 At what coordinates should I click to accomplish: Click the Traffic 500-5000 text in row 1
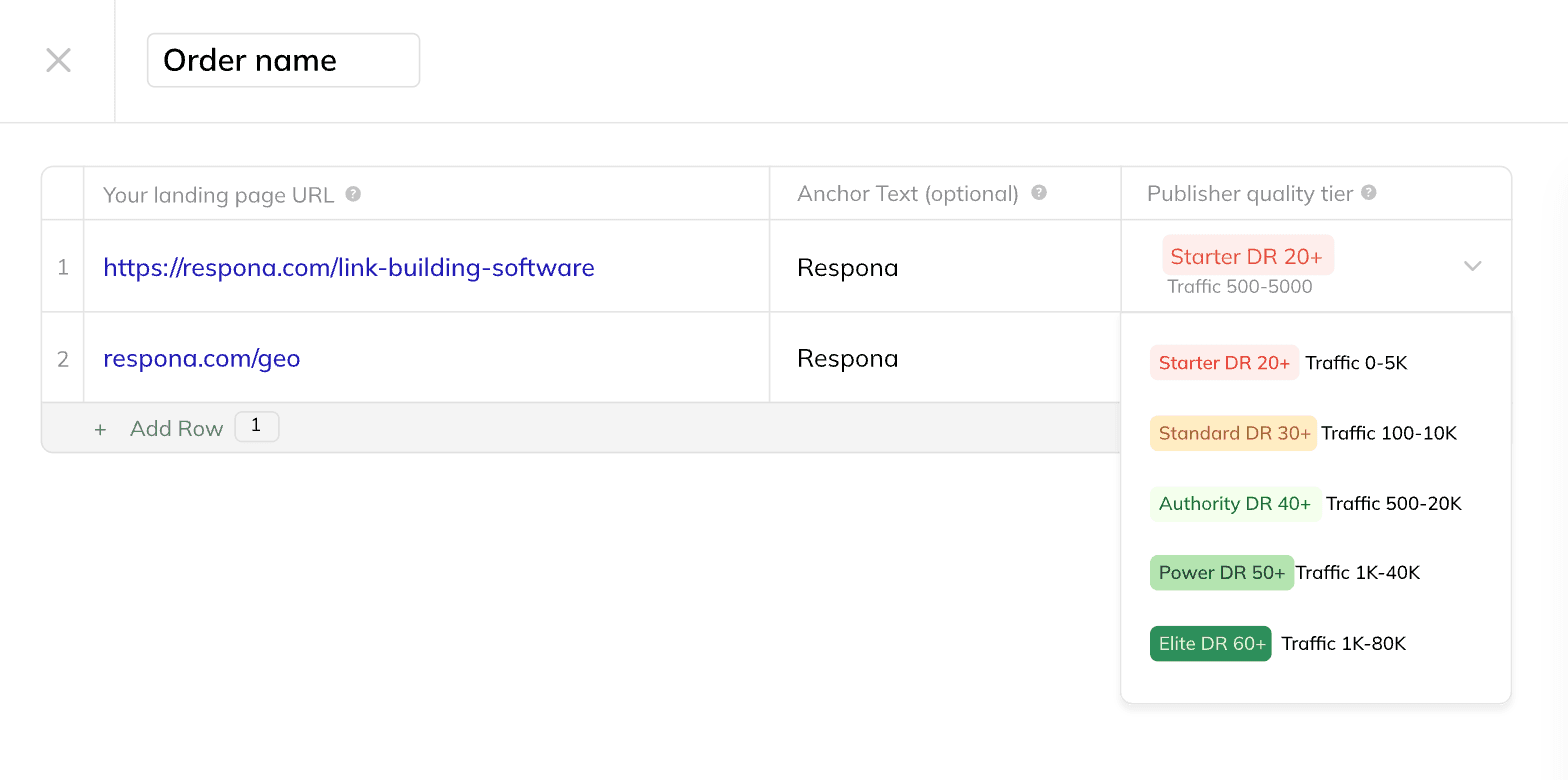point(1240,287)
